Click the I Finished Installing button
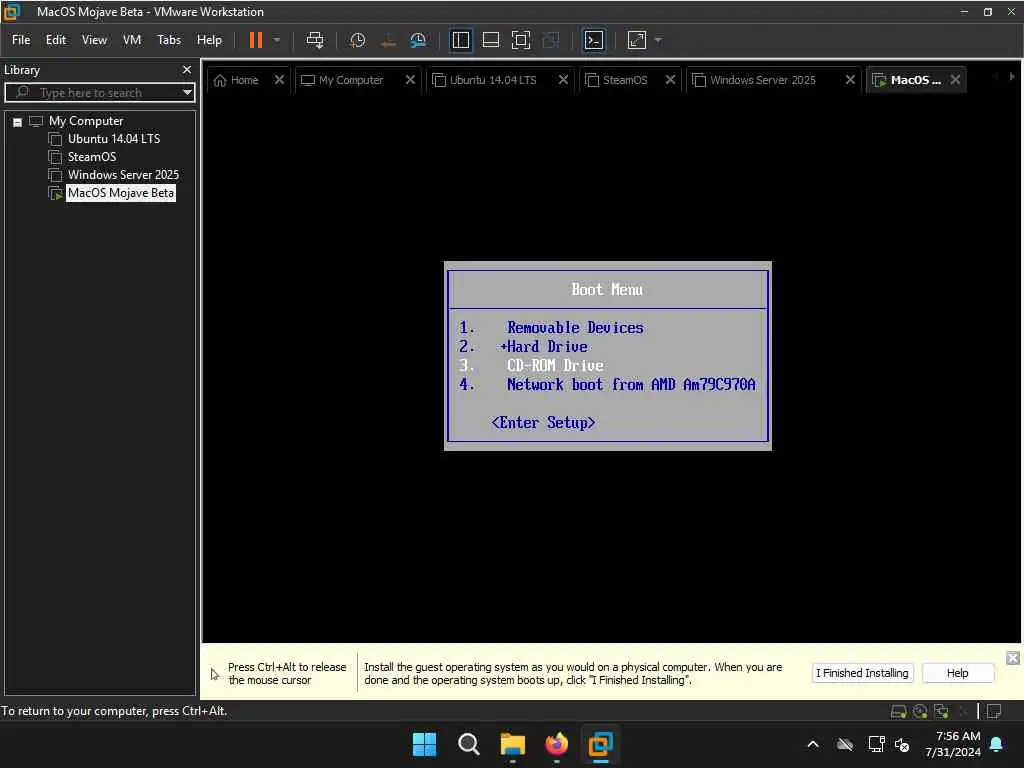 coord(862,673)
